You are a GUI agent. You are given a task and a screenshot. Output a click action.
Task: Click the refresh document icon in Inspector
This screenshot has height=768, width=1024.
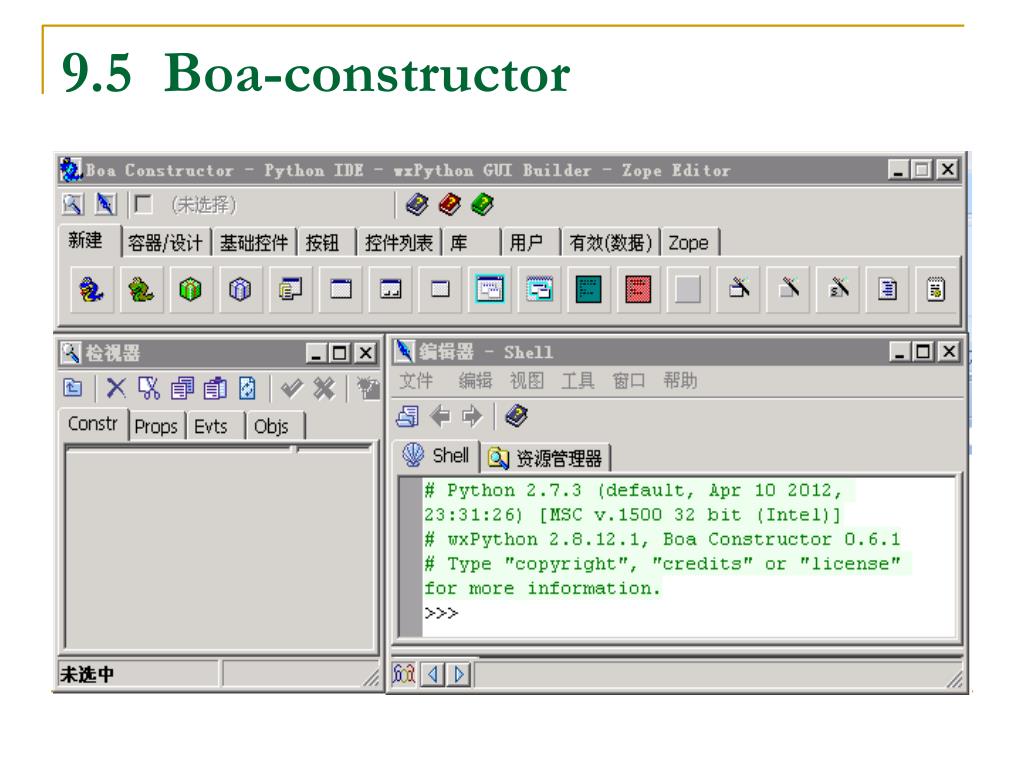[x=248, y=389]
